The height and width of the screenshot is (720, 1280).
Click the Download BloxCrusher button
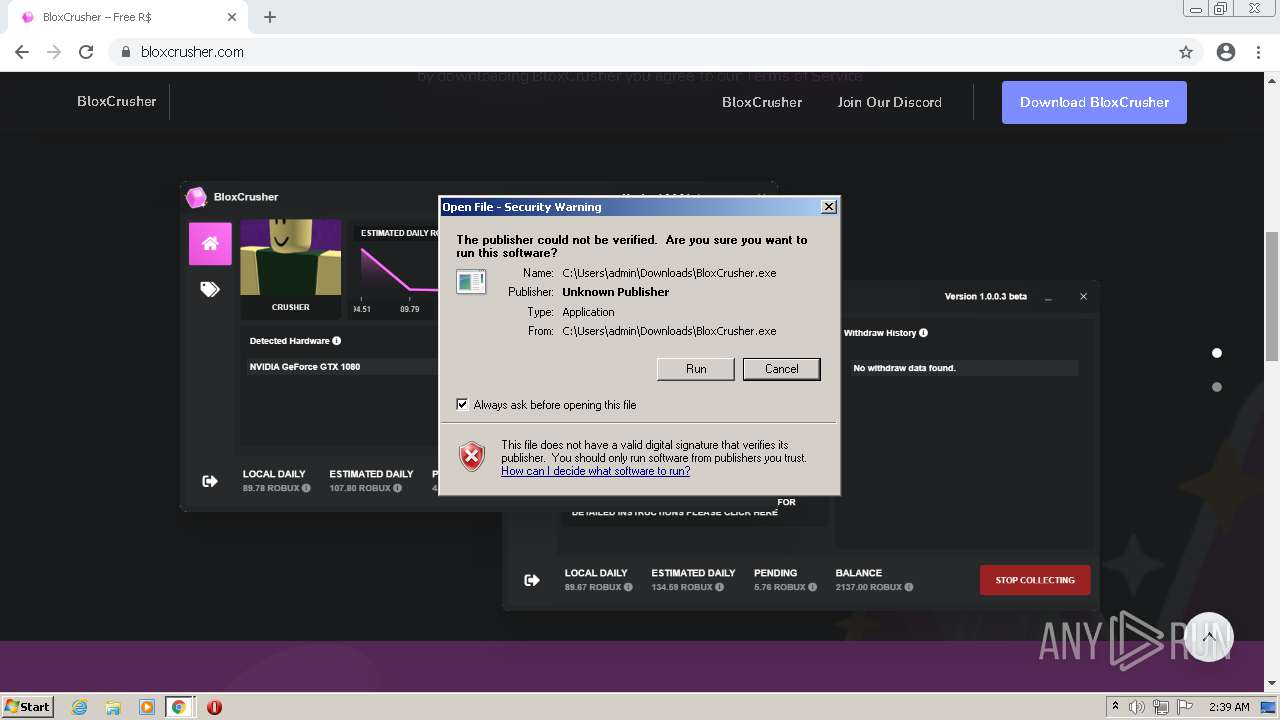pyautogui.click(x=1094, y=102)
